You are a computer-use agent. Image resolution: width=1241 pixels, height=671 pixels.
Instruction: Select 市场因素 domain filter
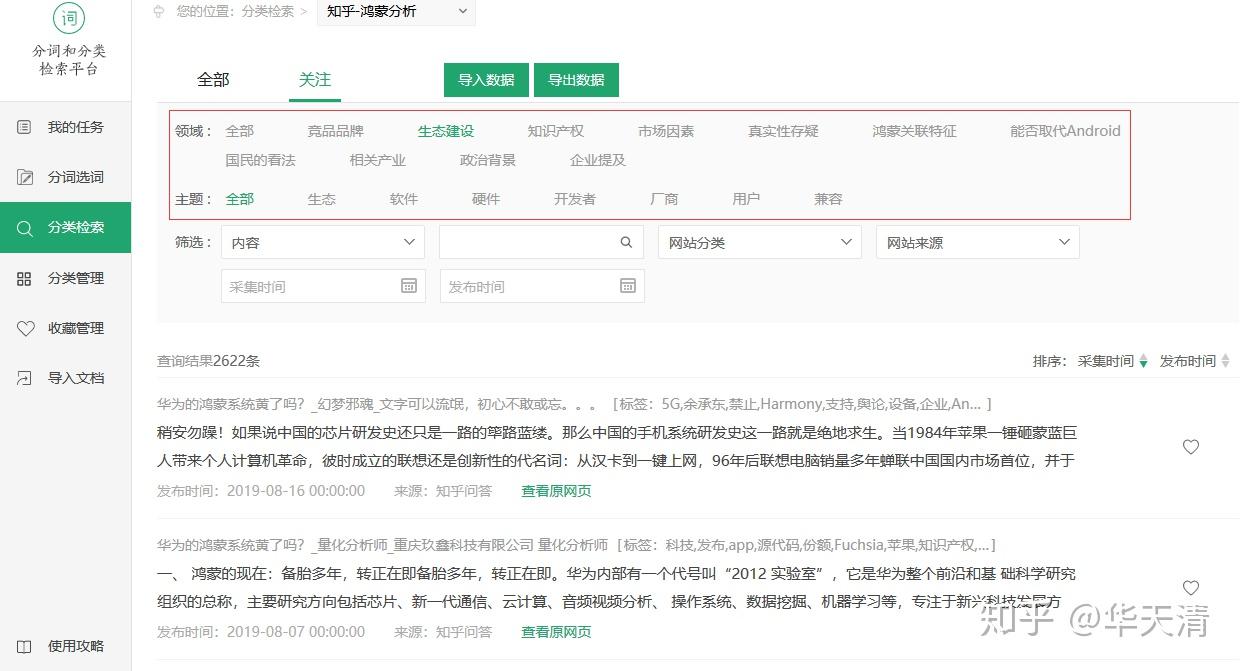(666, 131)
